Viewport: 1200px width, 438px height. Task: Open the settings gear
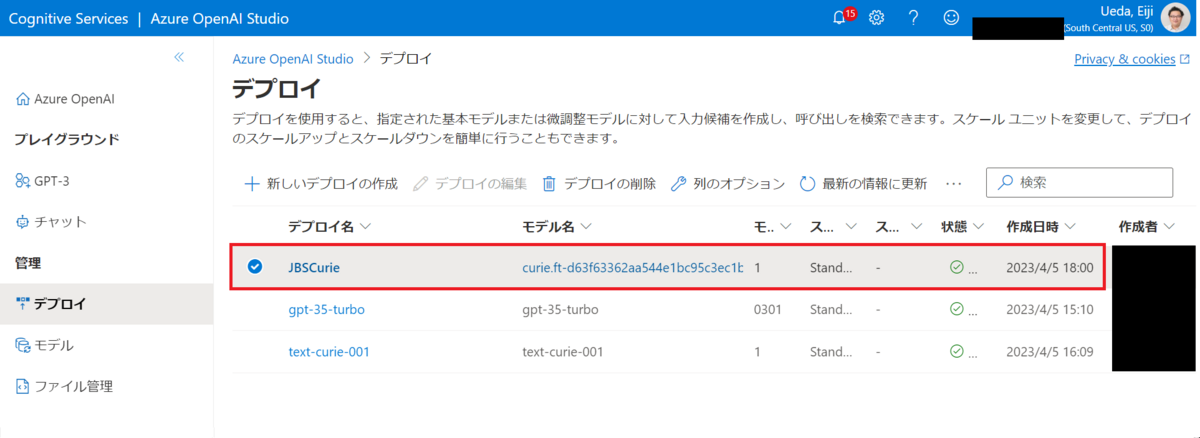click(x=877, y=18)
